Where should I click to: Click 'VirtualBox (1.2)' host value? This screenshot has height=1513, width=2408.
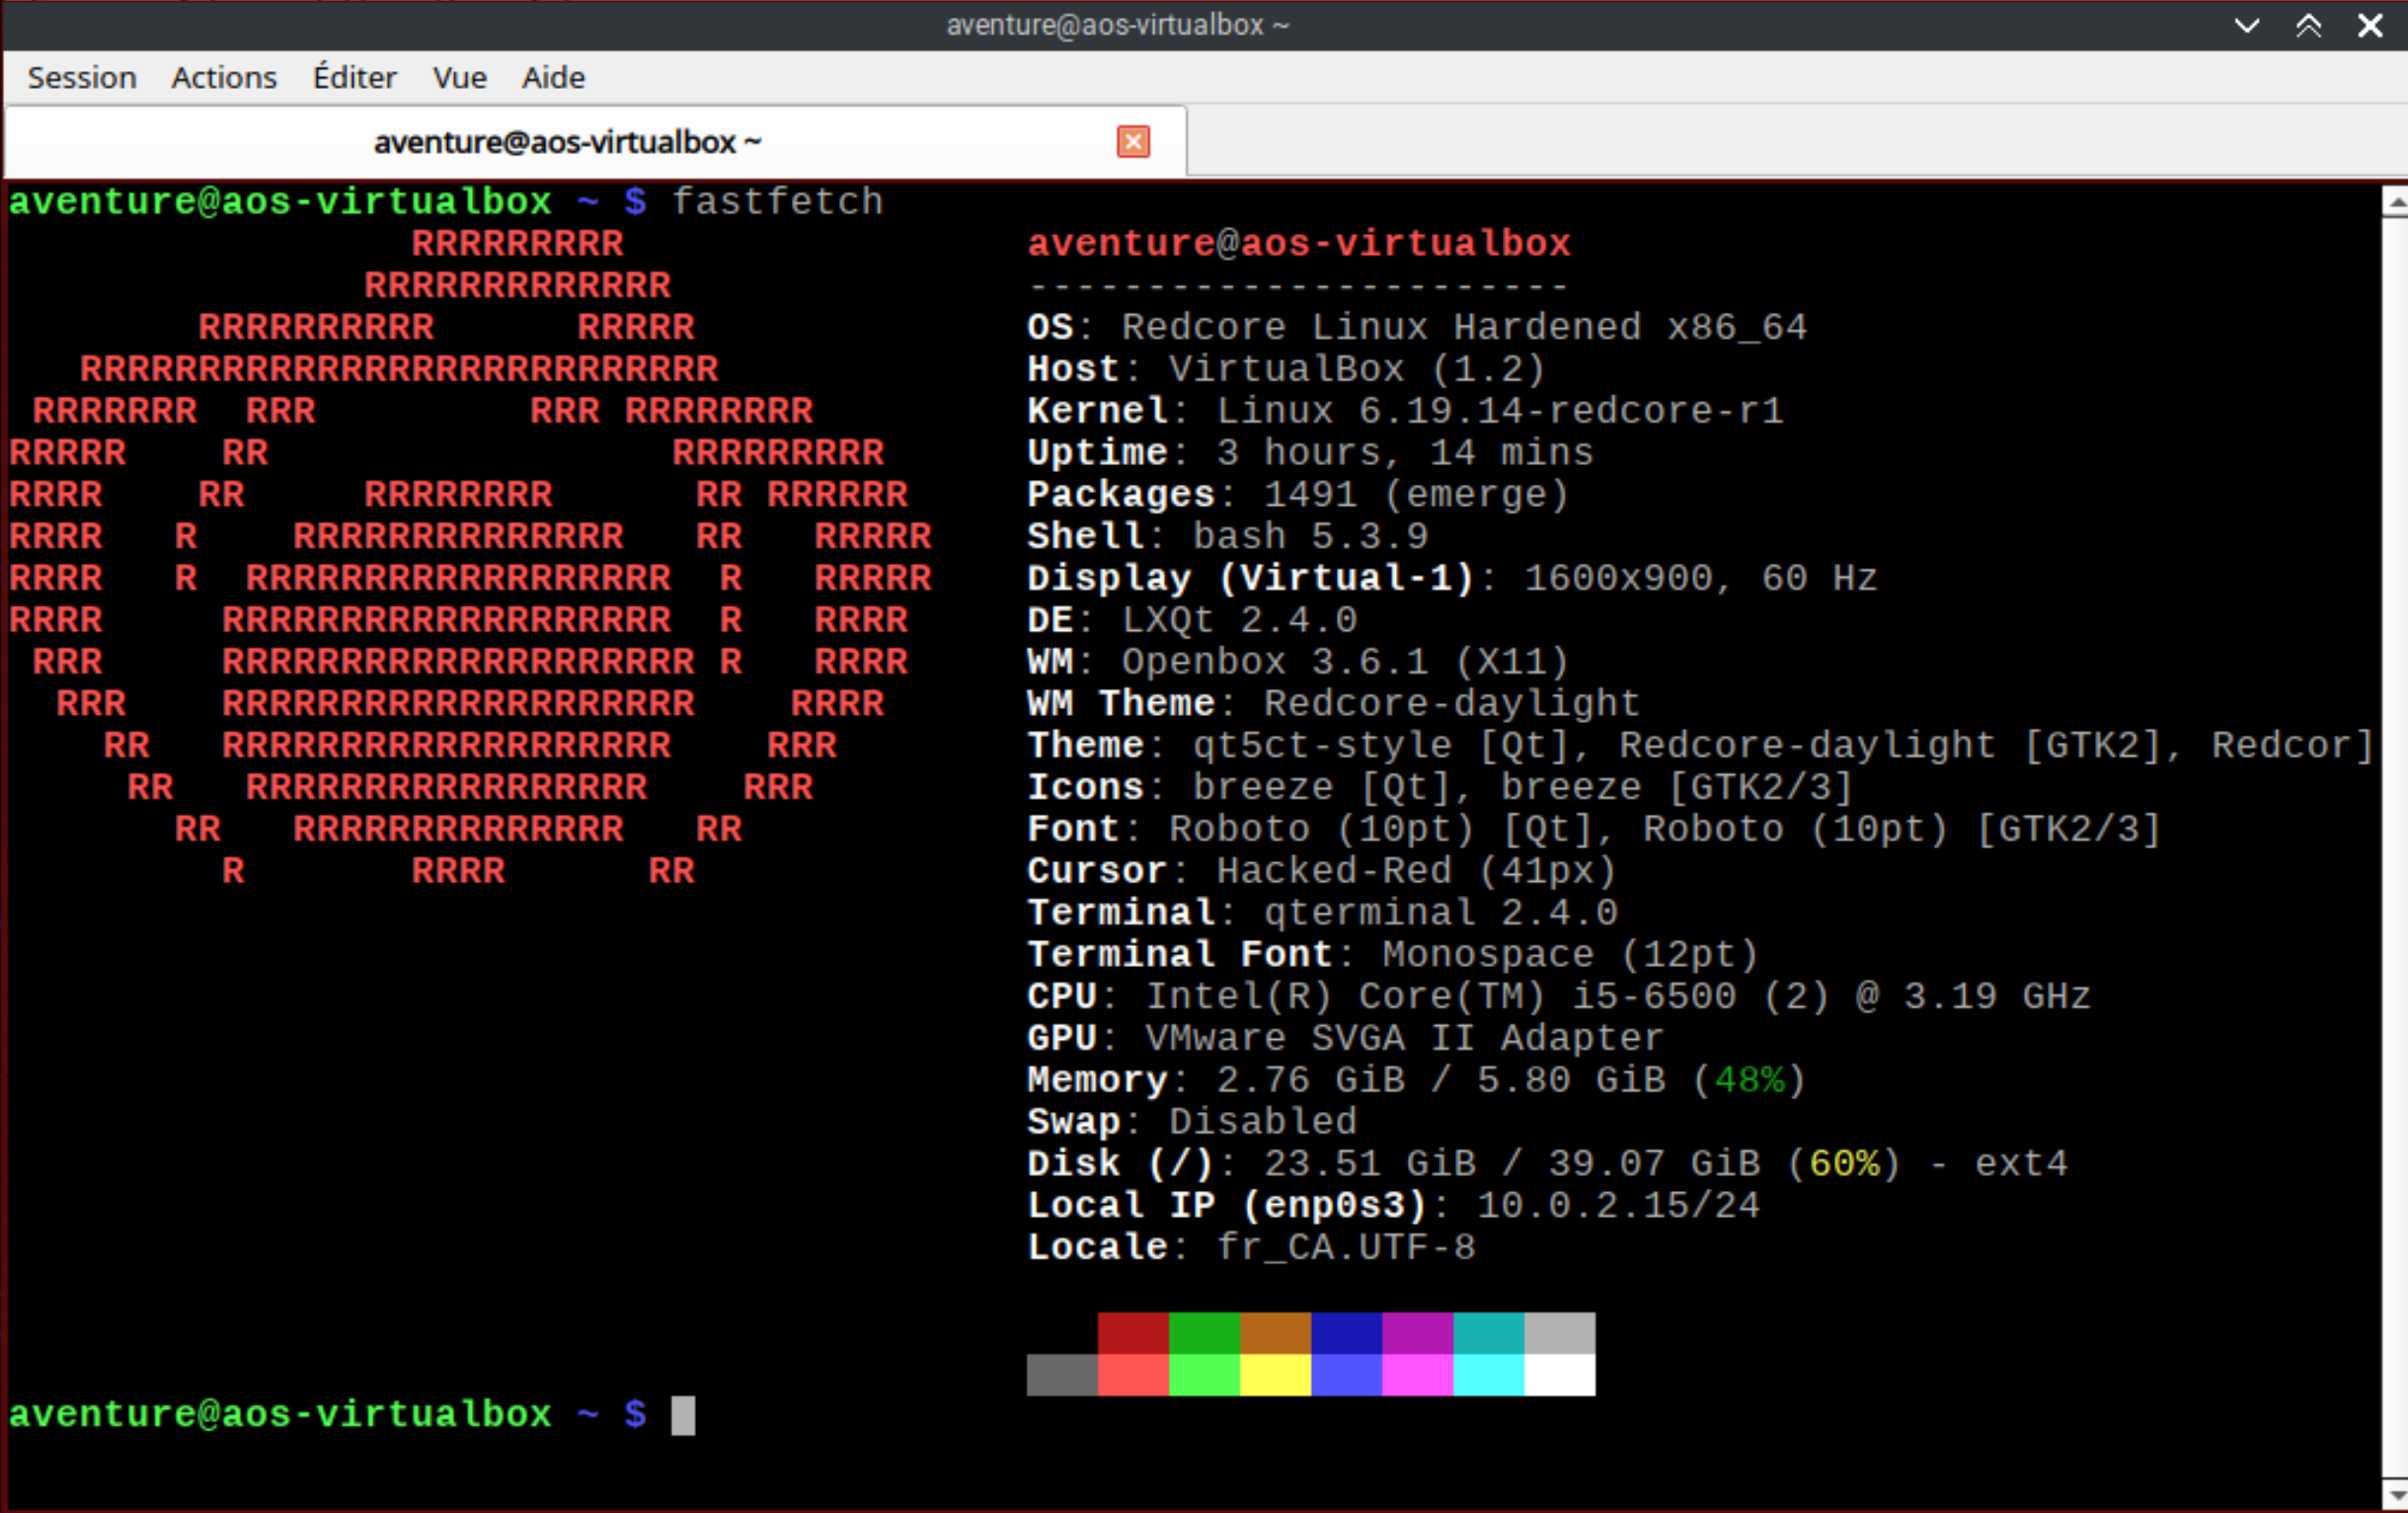tap(1357, 369)
